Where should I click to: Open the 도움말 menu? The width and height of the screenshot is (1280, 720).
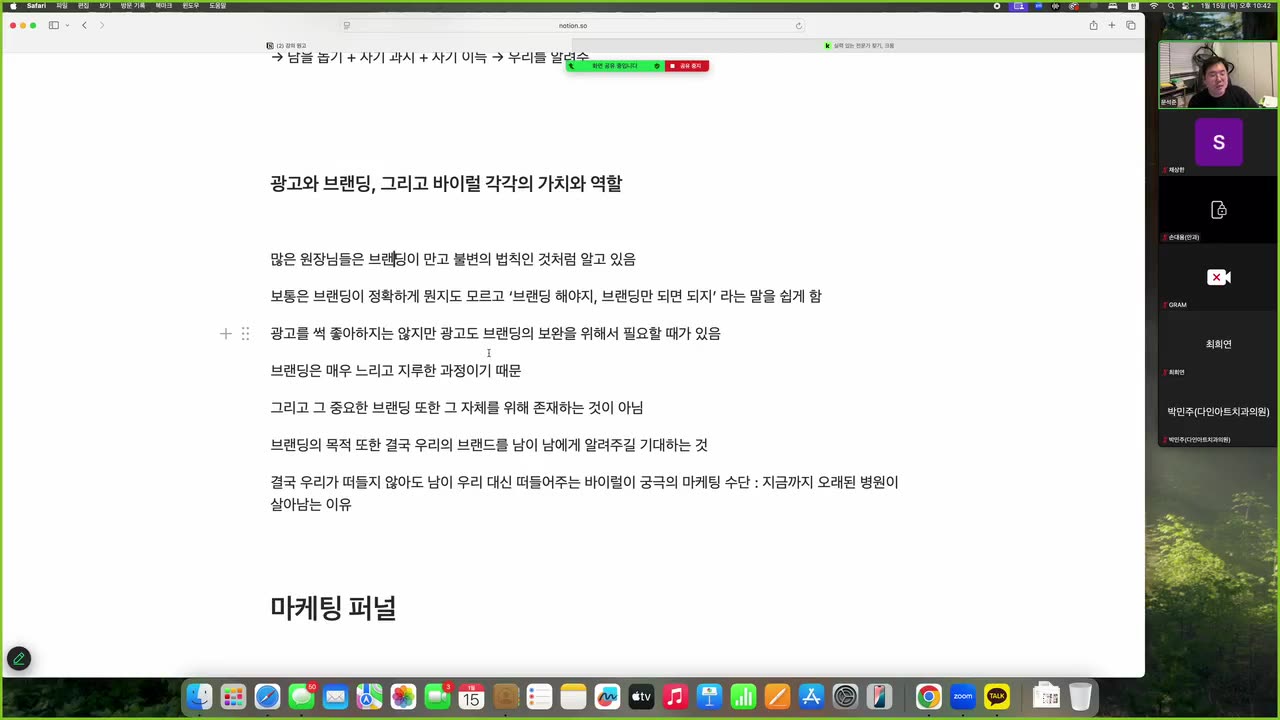pyautogui.click(x=217, y=6)
